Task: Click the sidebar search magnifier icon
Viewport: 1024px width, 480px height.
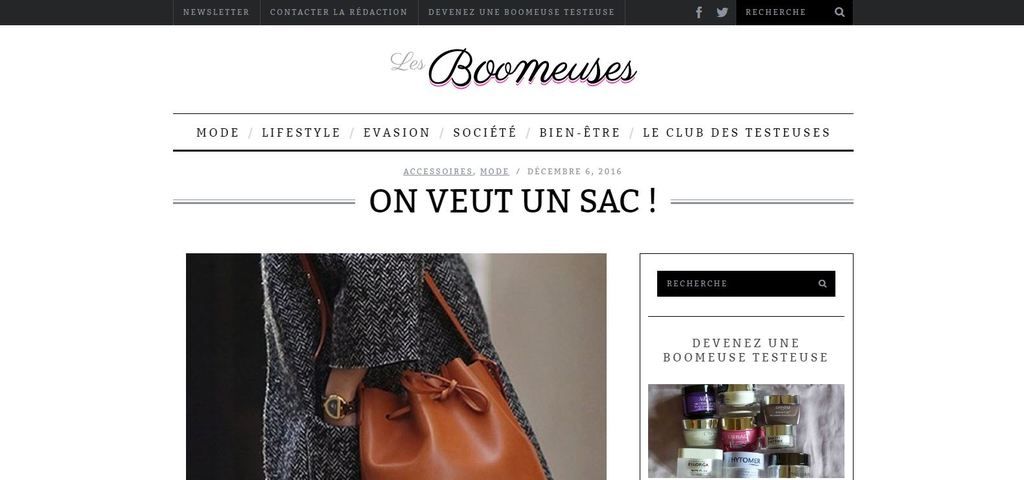Action: 822,283
